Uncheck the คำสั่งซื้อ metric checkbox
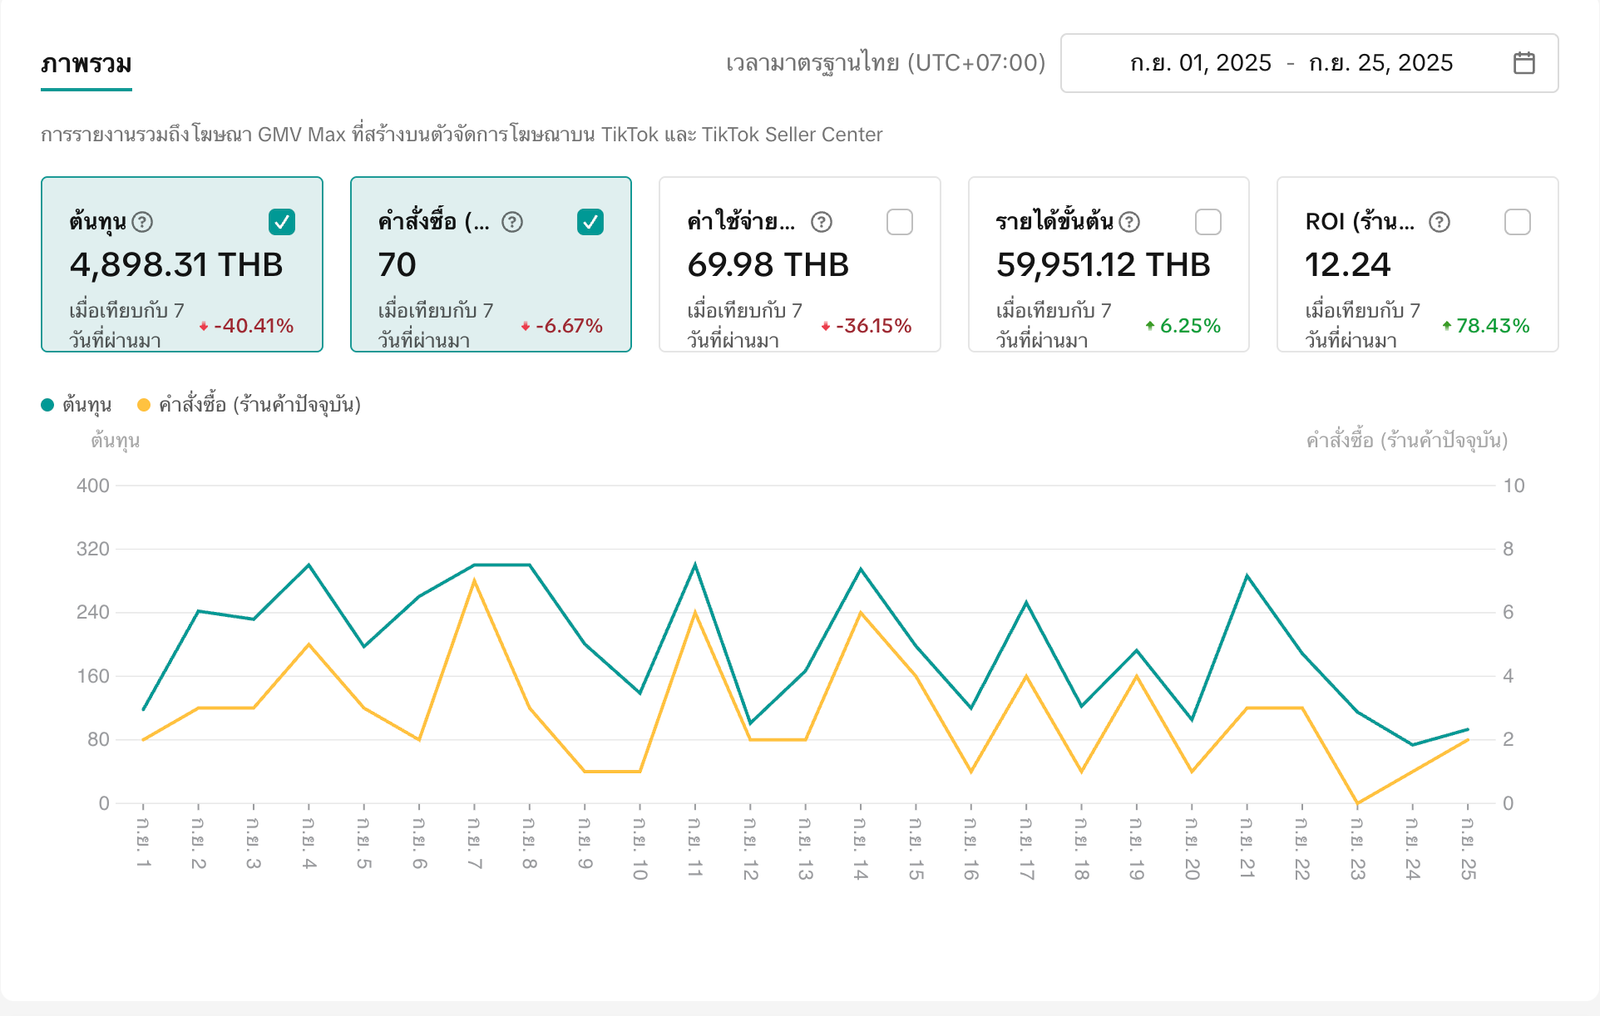 591,222
